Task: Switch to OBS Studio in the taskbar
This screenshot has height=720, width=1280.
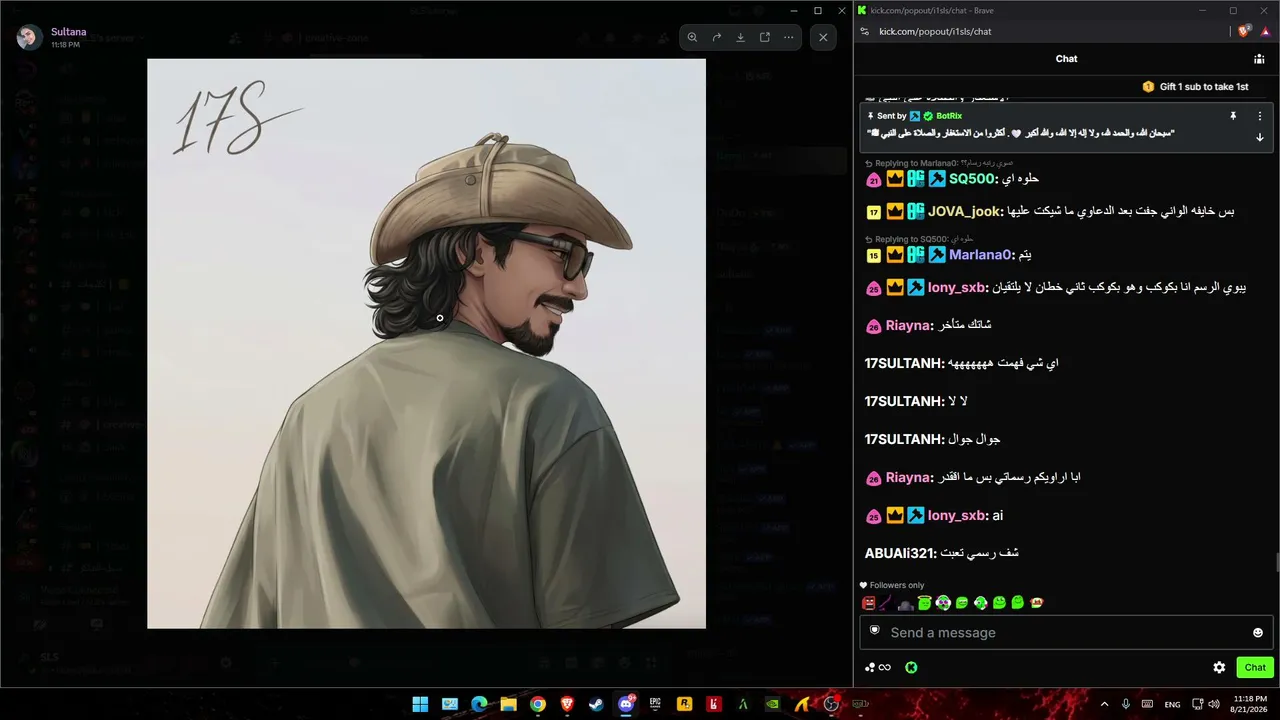Action: (831, 704)
